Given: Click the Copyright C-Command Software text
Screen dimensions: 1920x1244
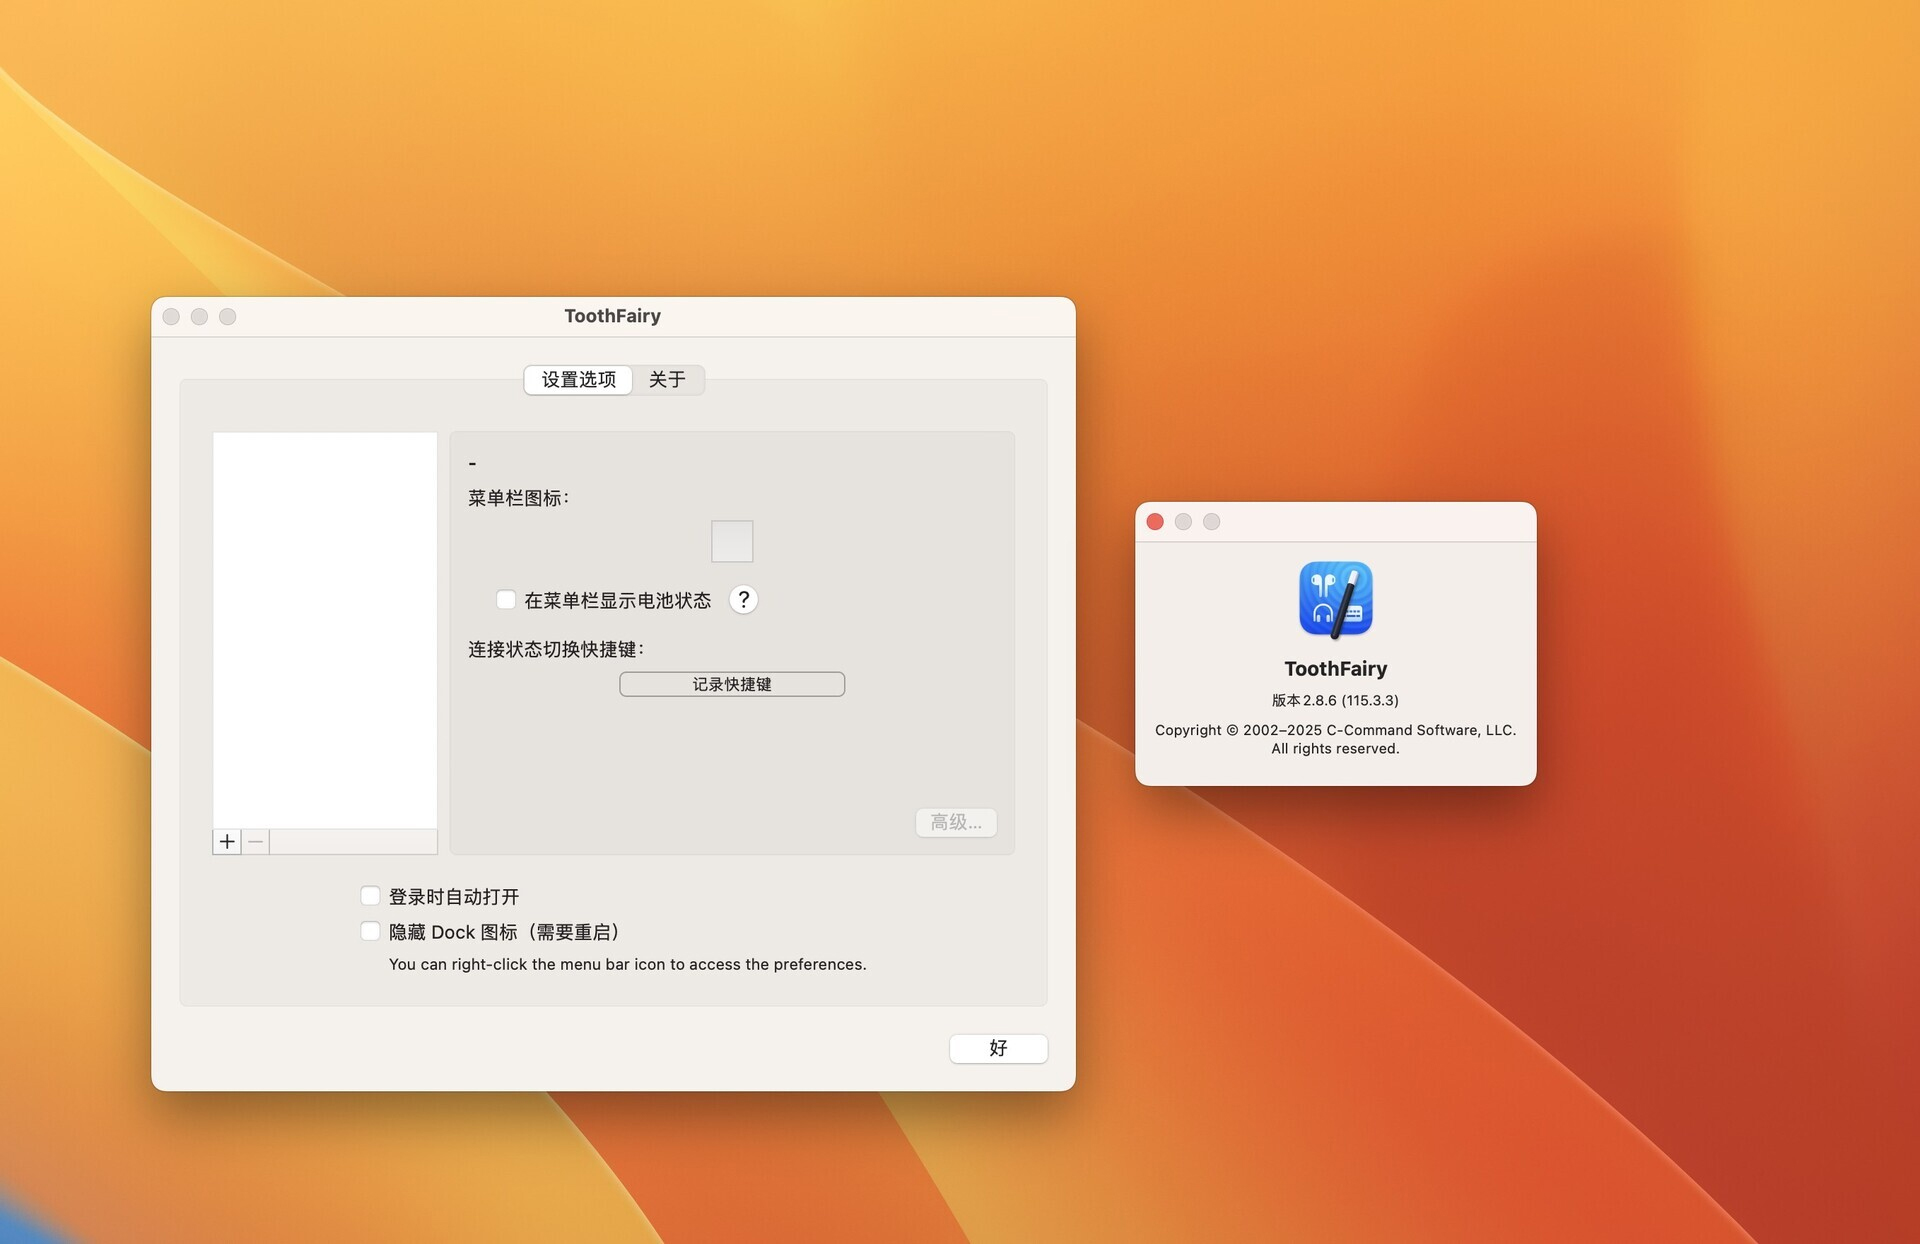Looking at the screenshot, I should point(1335,739).
